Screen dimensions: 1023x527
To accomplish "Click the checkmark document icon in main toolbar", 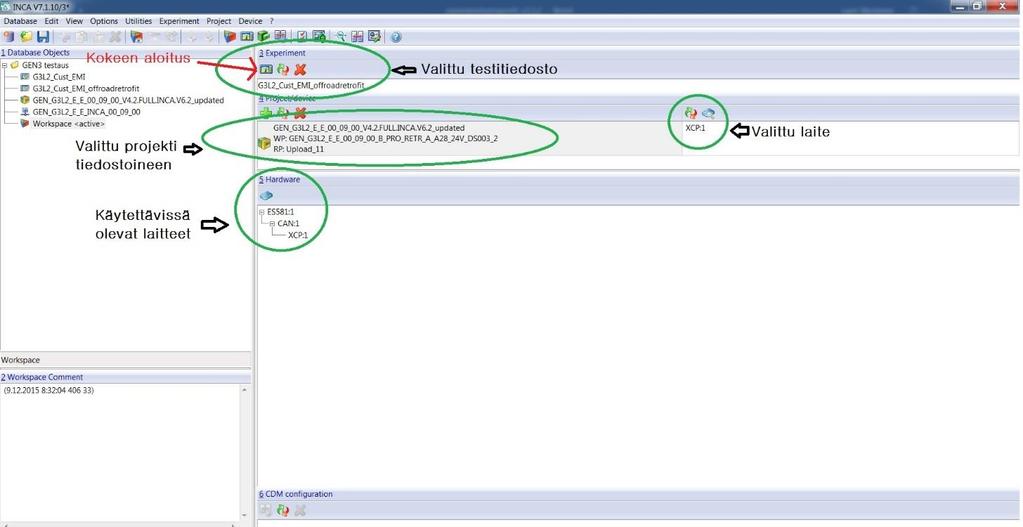I will [302, 37].
